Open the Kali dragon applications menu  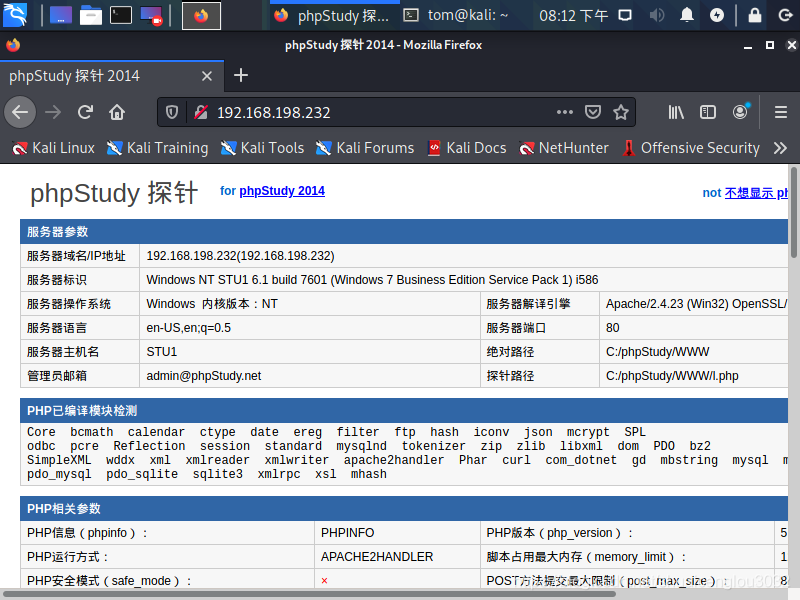(15, 15)
